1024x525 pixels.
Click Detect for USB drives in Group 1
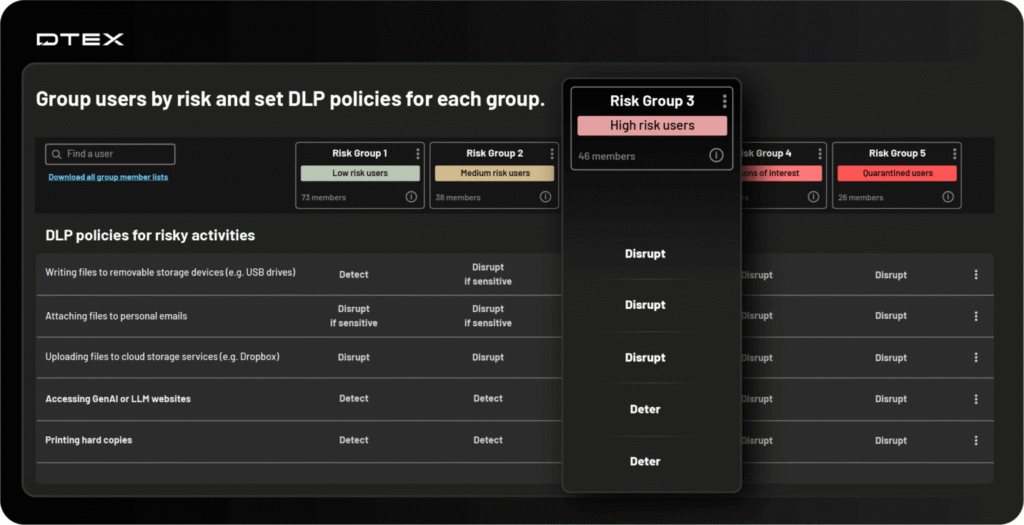354,274
